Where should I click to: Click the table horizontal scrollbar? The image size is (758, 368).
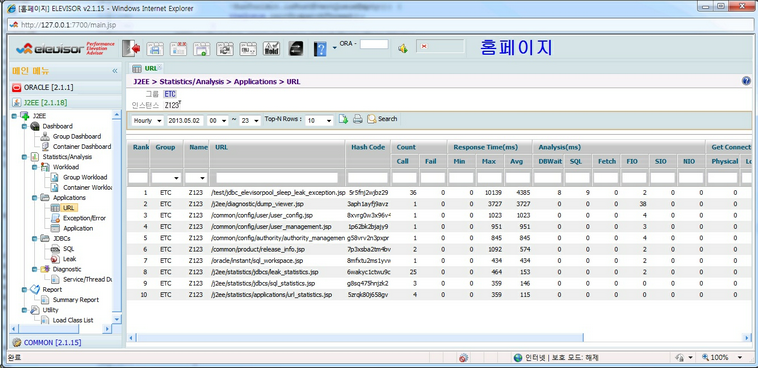click(x=360, y=337)
